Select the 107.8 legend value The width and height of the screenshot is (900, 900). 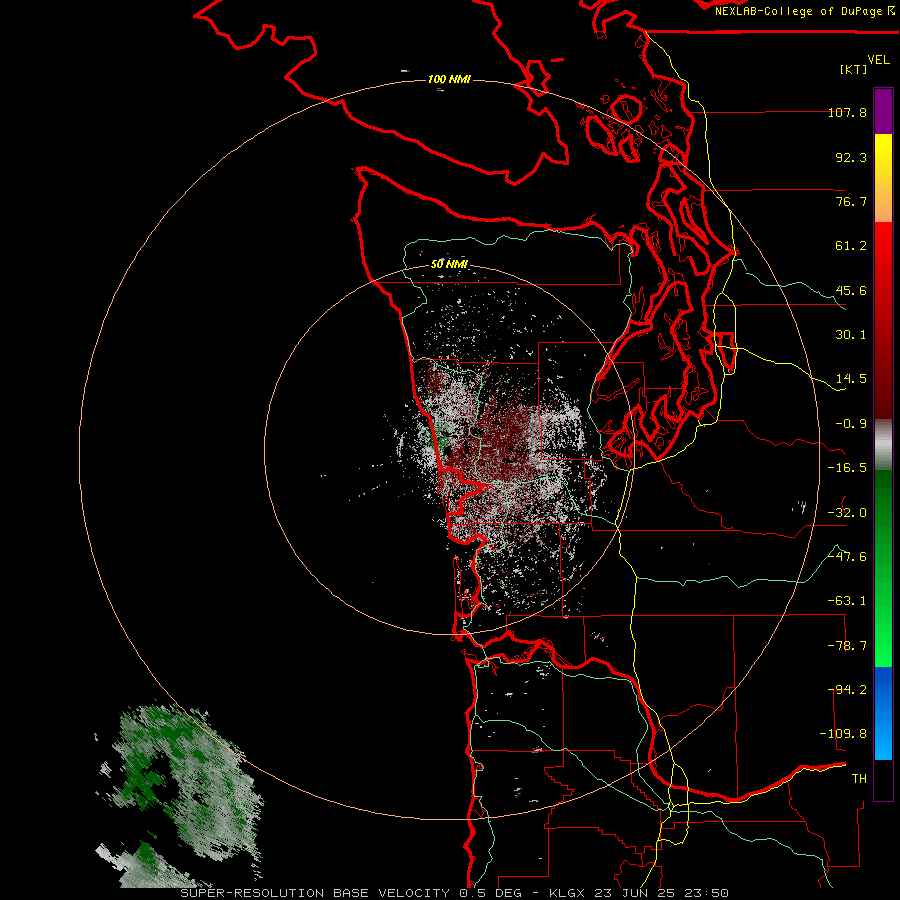(847, 112)
